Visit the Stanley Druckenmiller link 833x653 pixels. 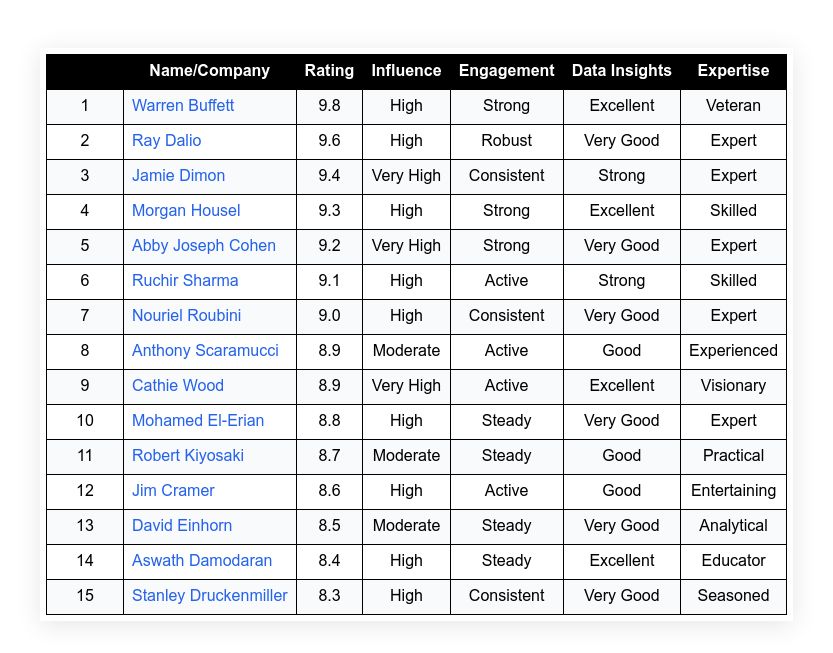(x=209, y=595)
